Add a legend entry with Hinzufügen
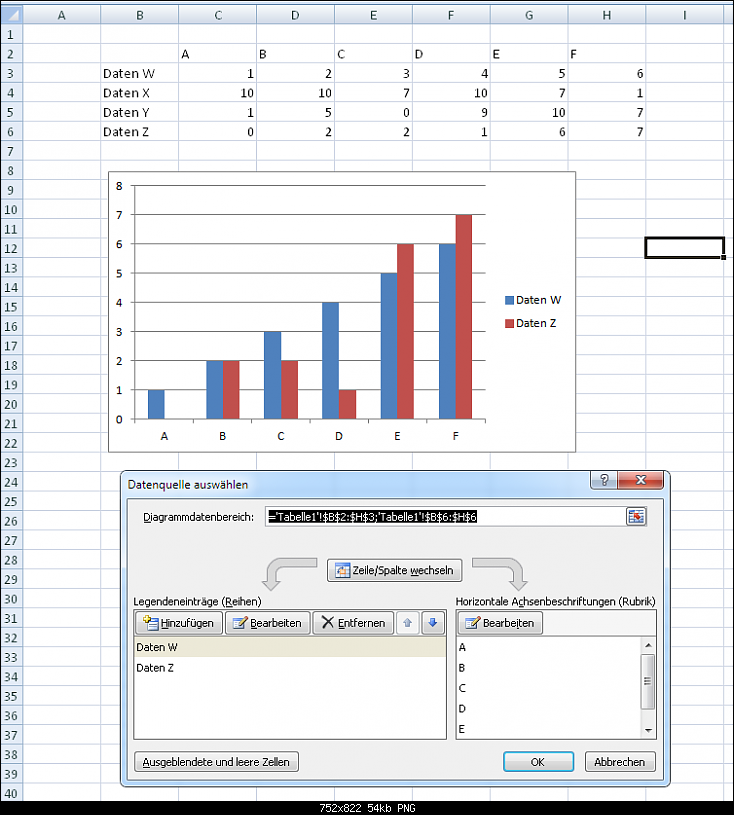Screen dimensions: 734x815 pos(178,623)
